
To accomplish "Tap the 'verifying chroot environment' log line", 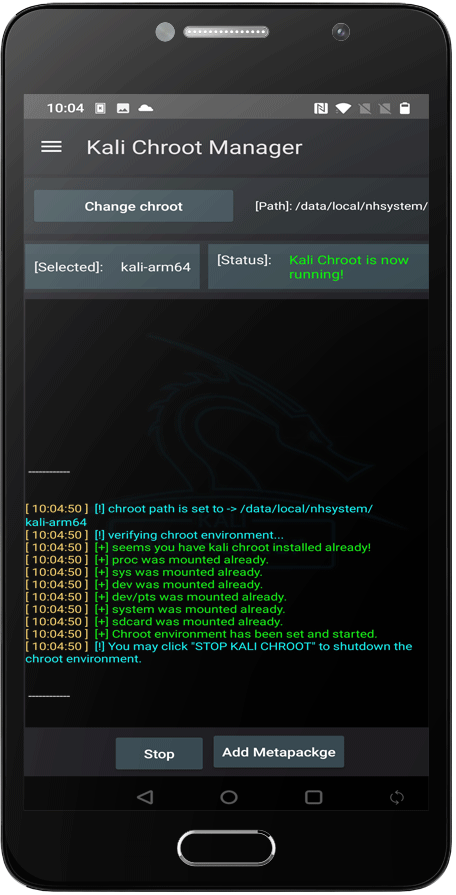I will pyautogui.click(x=195, y=535).
